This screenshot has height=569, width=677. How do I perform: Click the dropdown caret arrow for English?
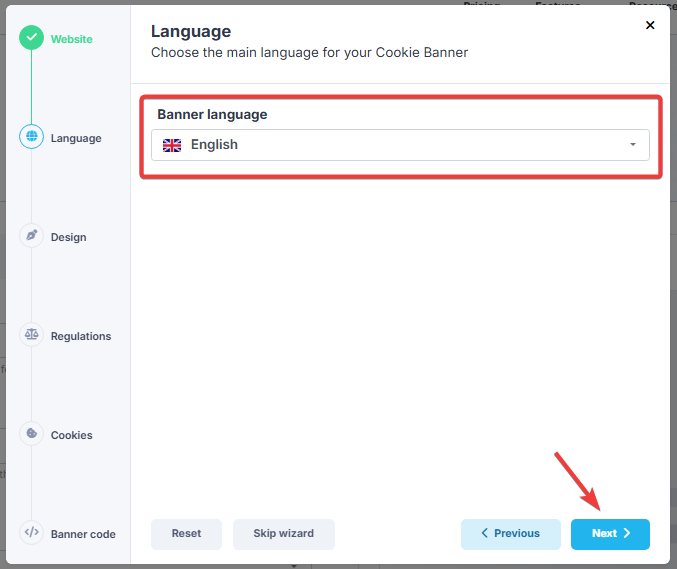(633, 145)
